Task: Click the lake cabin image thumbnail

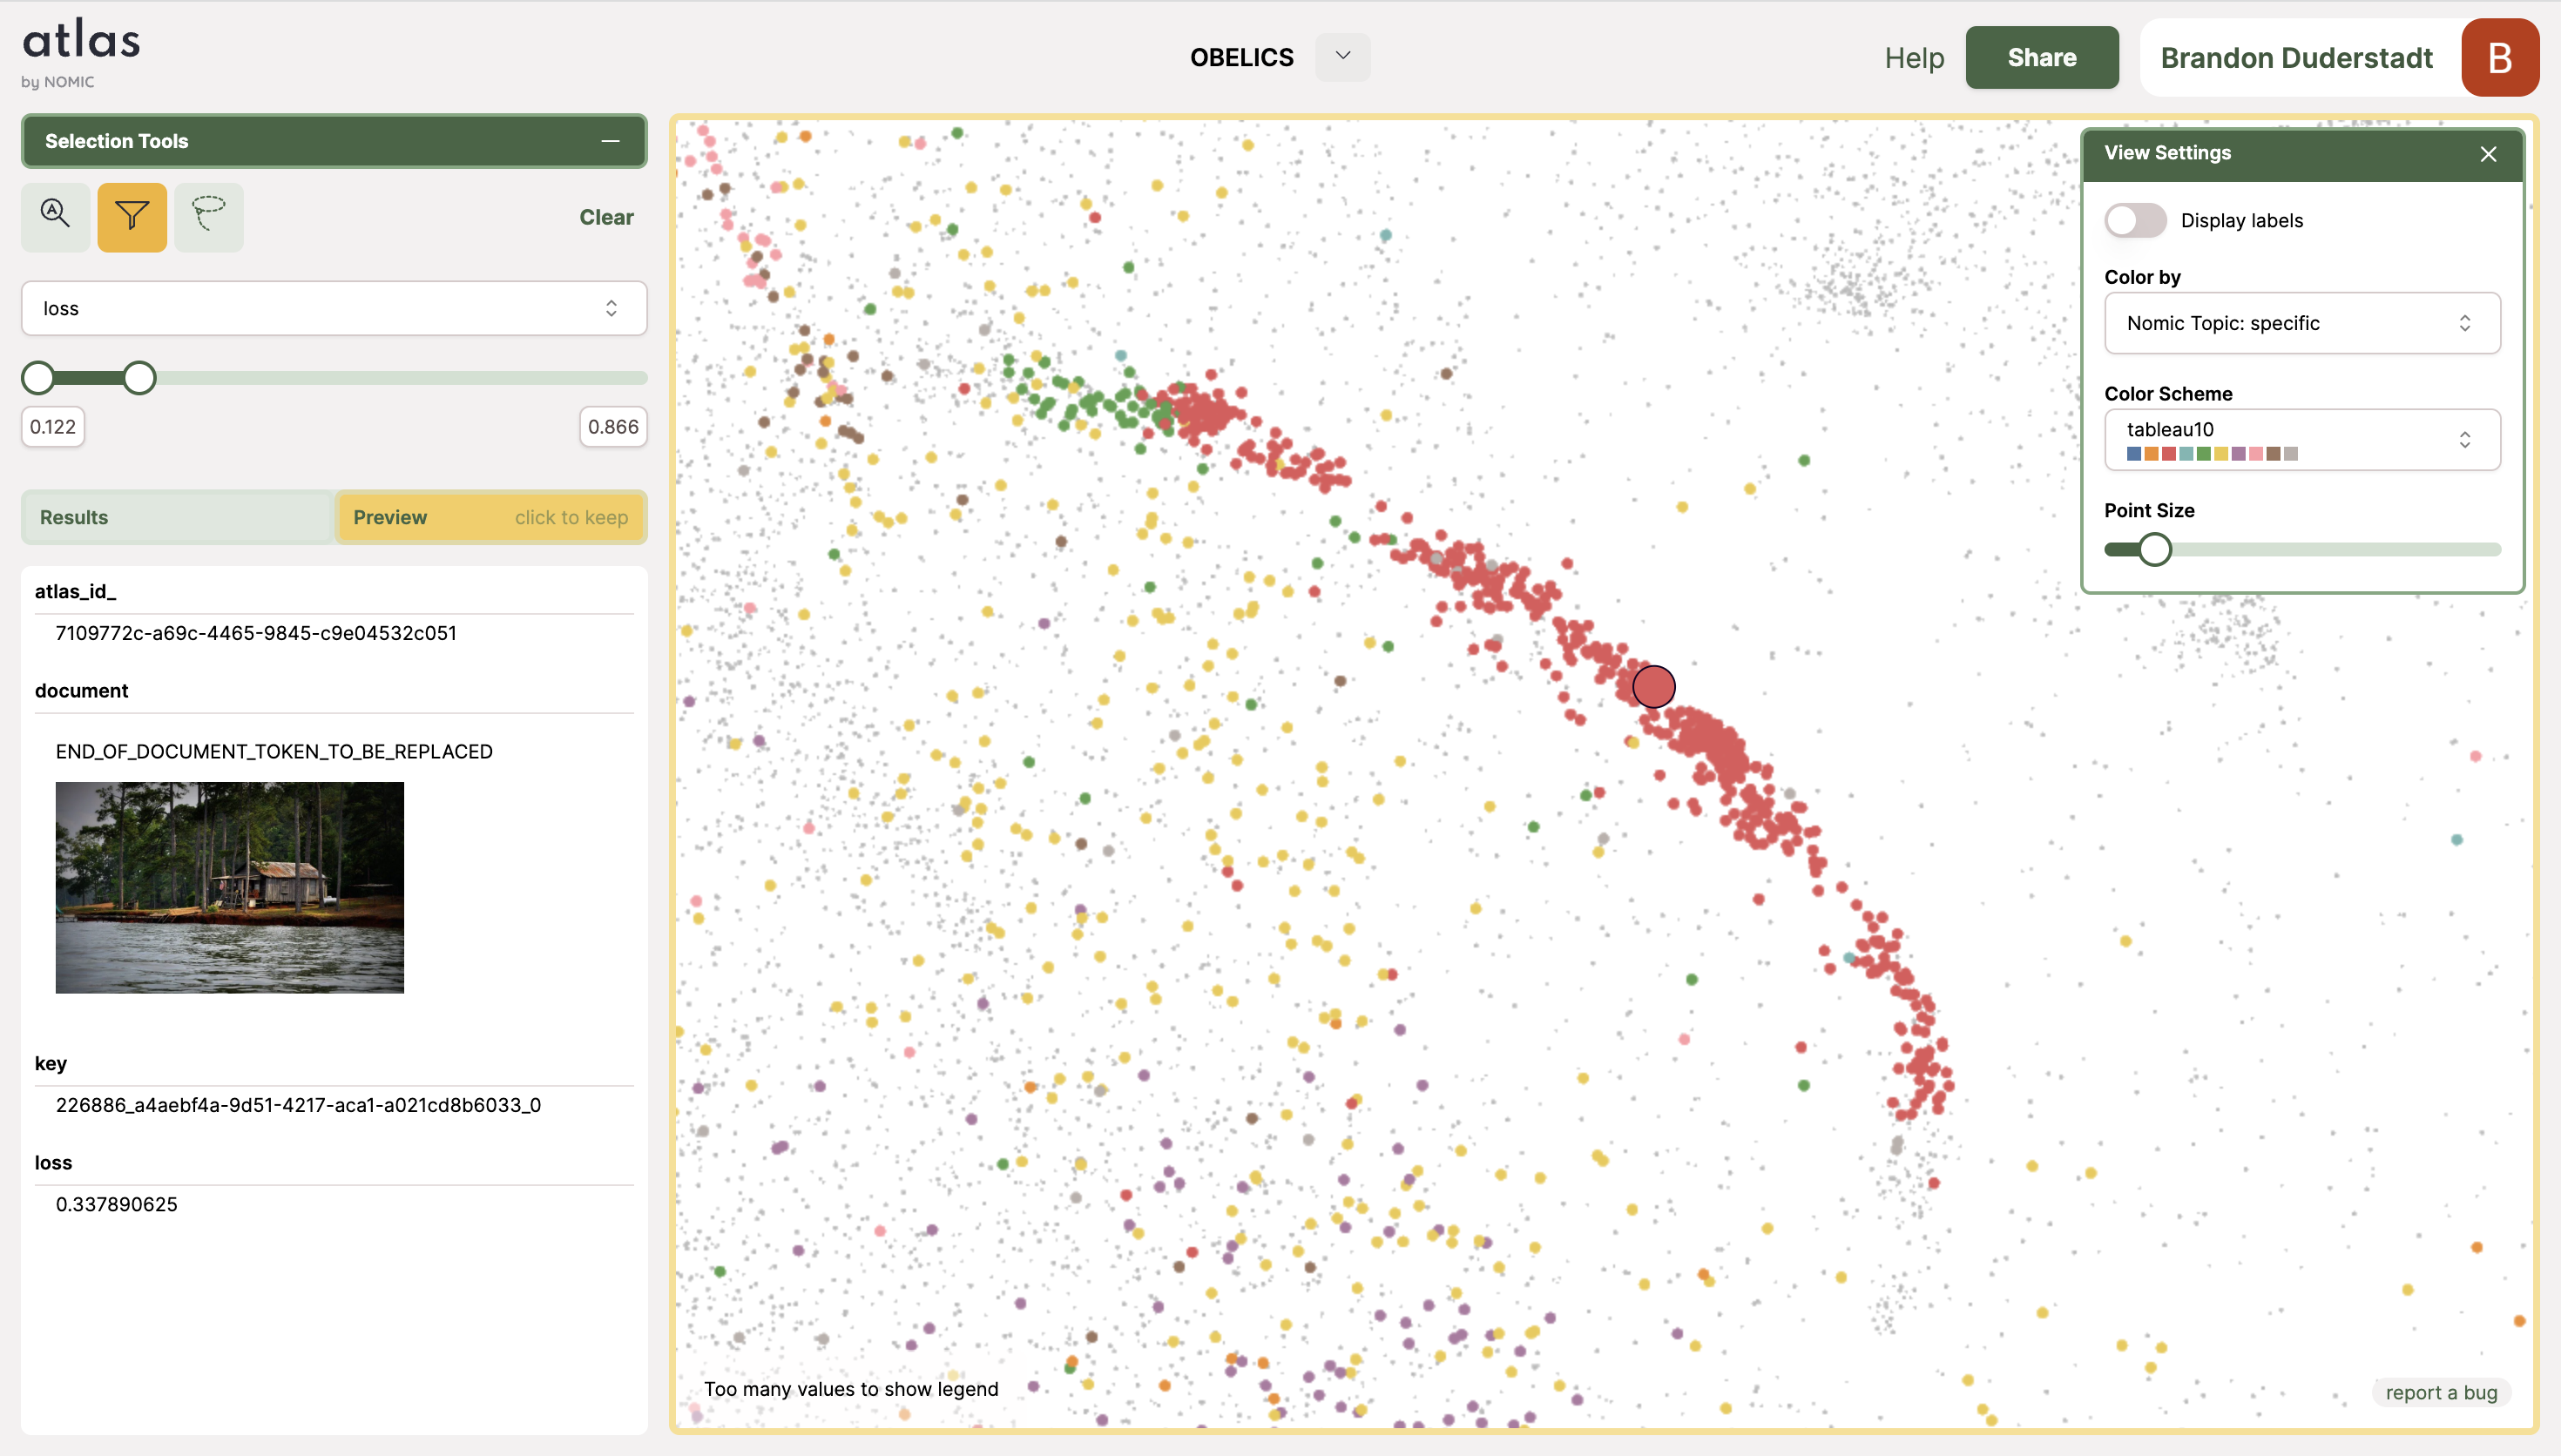Action: 229,887
